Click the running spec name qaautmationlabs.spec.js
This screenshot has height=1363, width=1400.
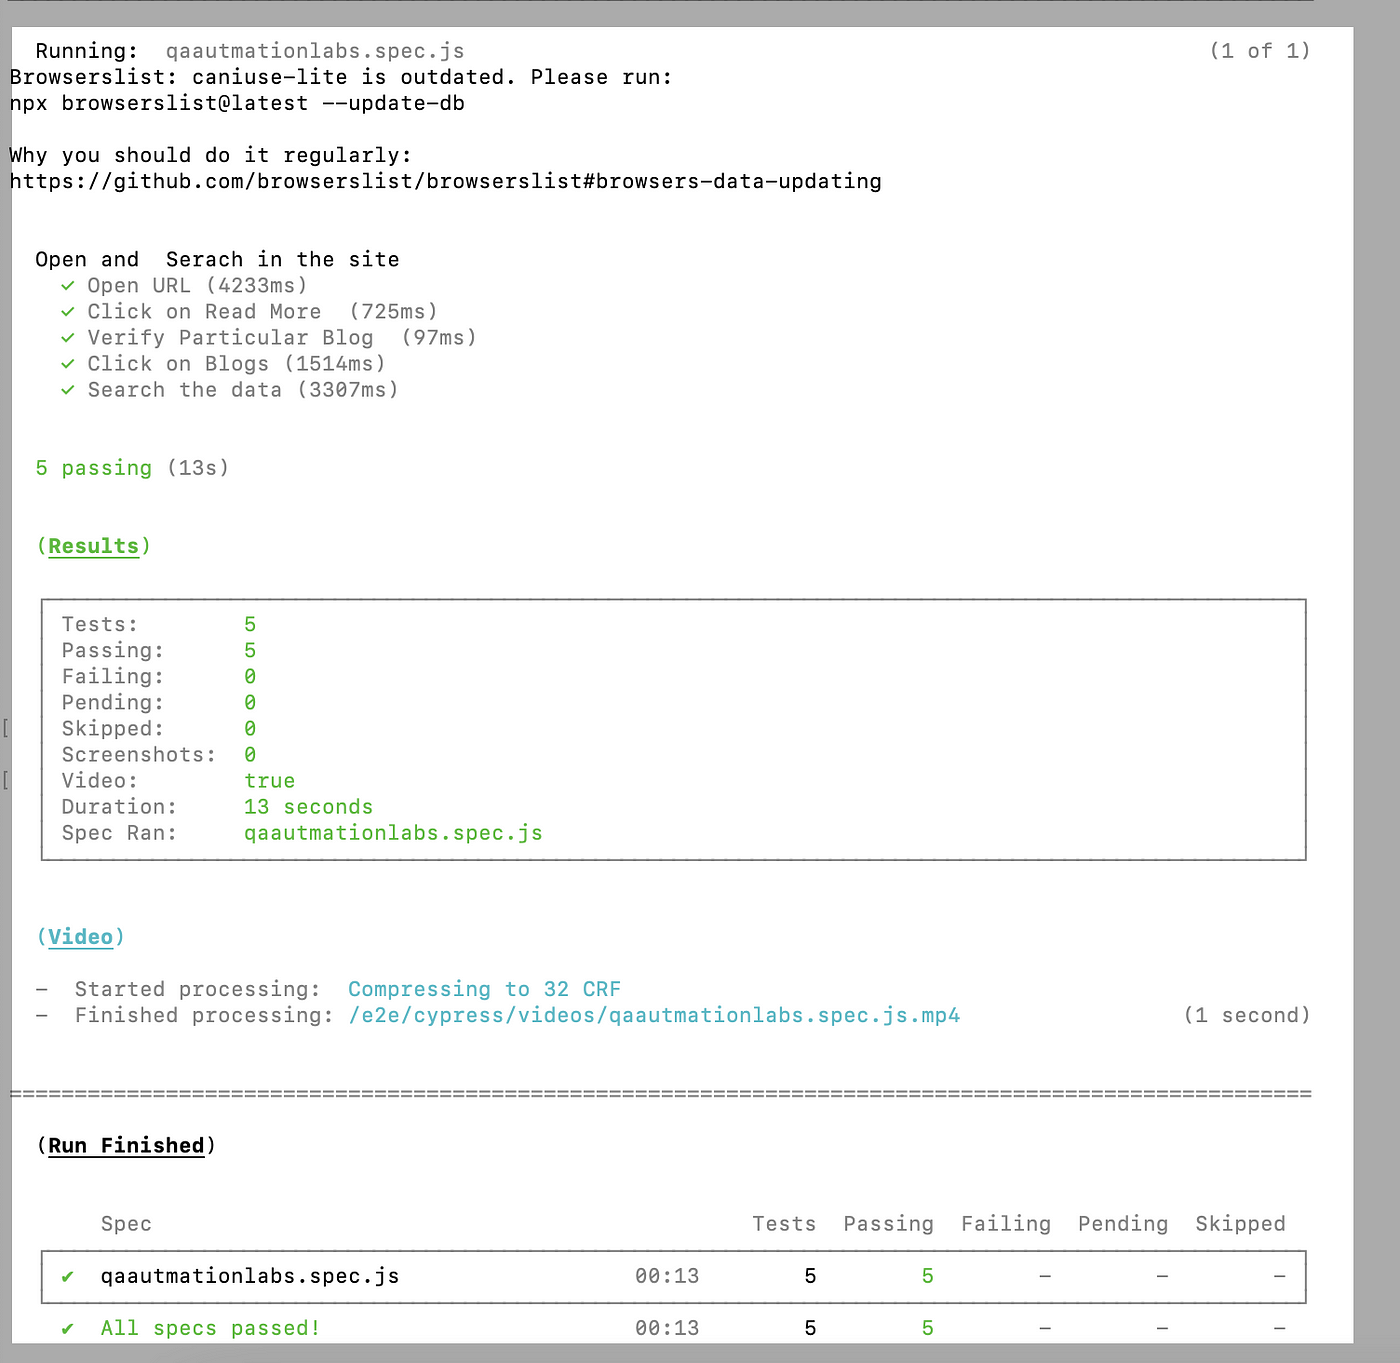coord(315,51)
